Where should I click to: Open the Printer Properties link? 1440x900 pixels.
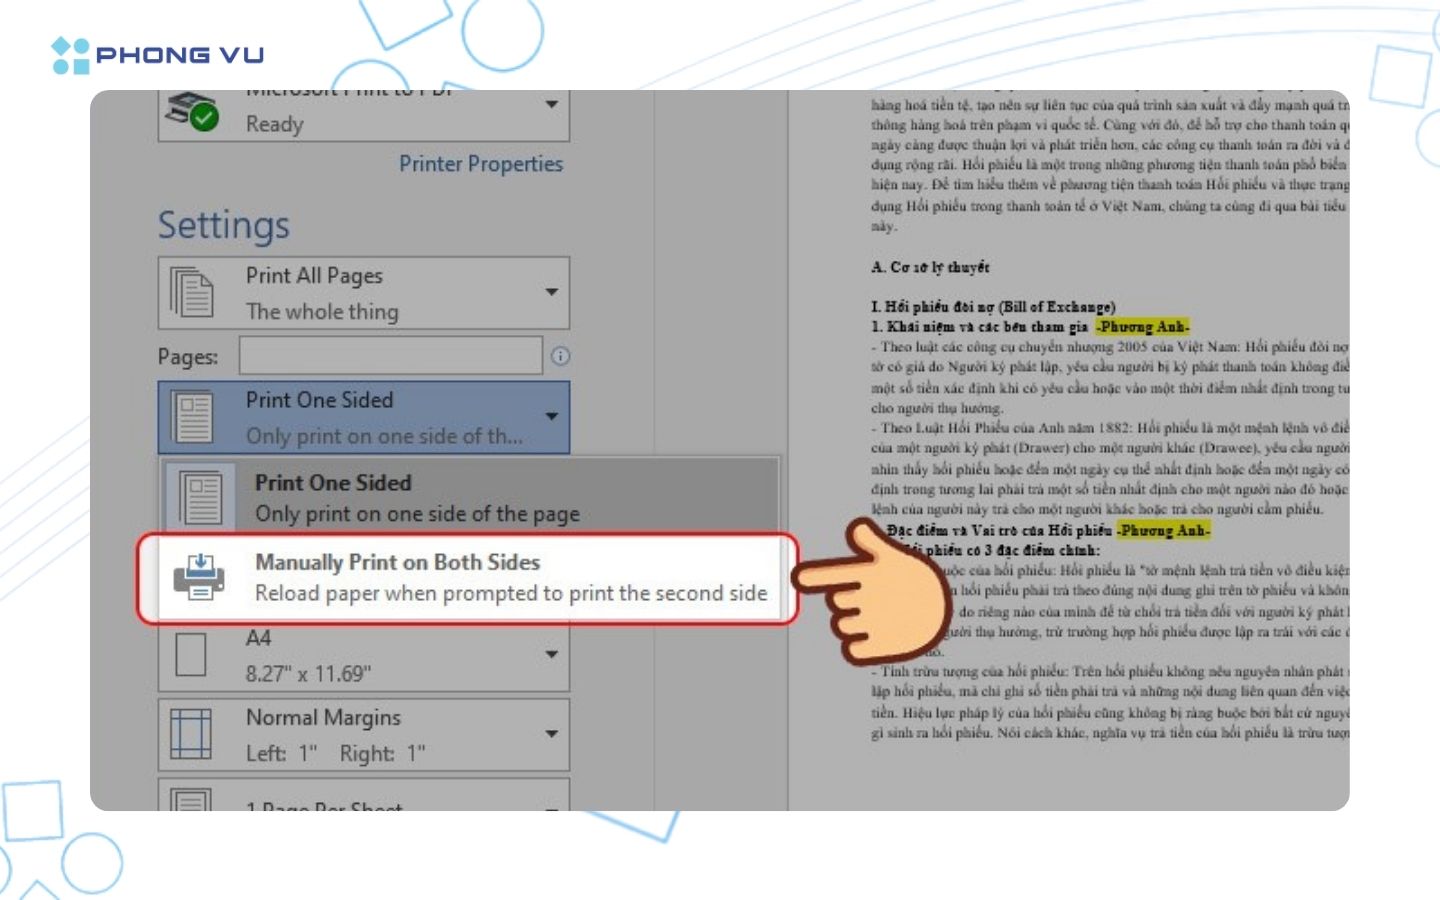[x=481, y=164]
